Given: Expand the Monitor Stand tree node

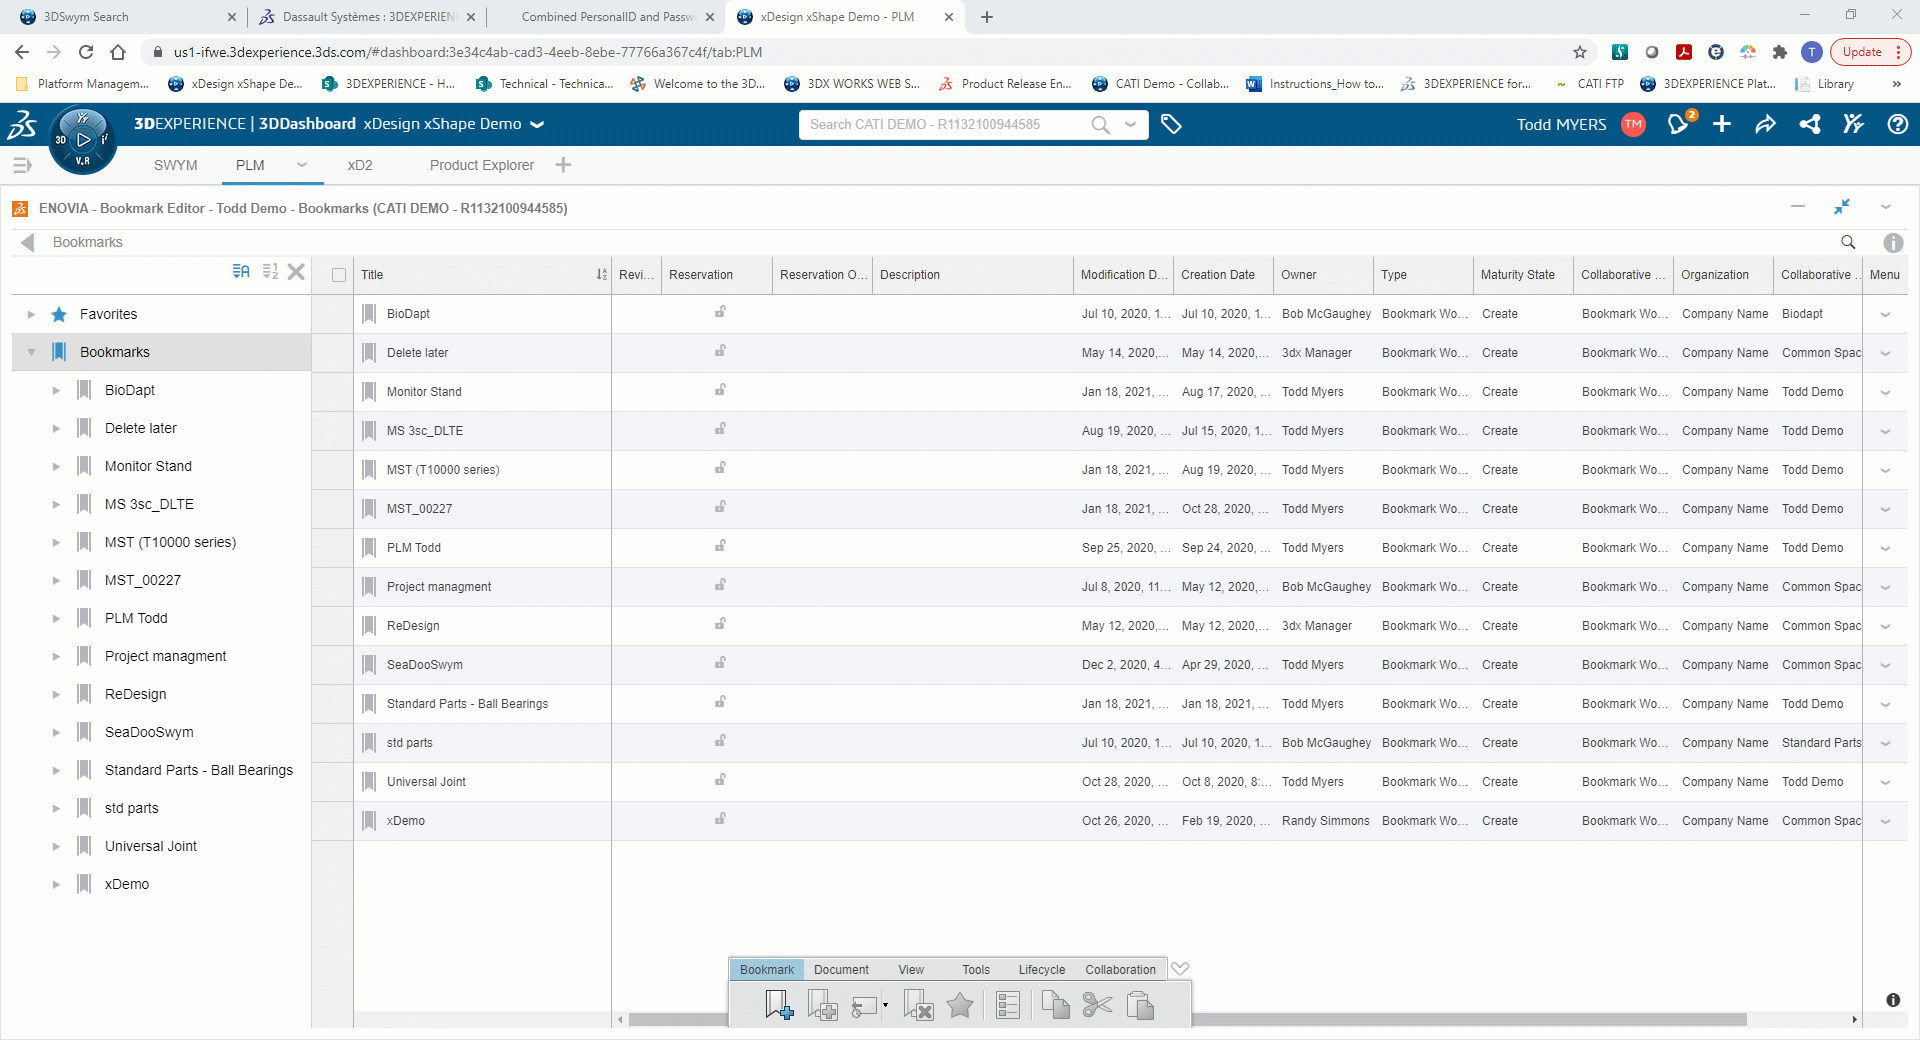Looking at the screenshot, I should tap(56, 466).
